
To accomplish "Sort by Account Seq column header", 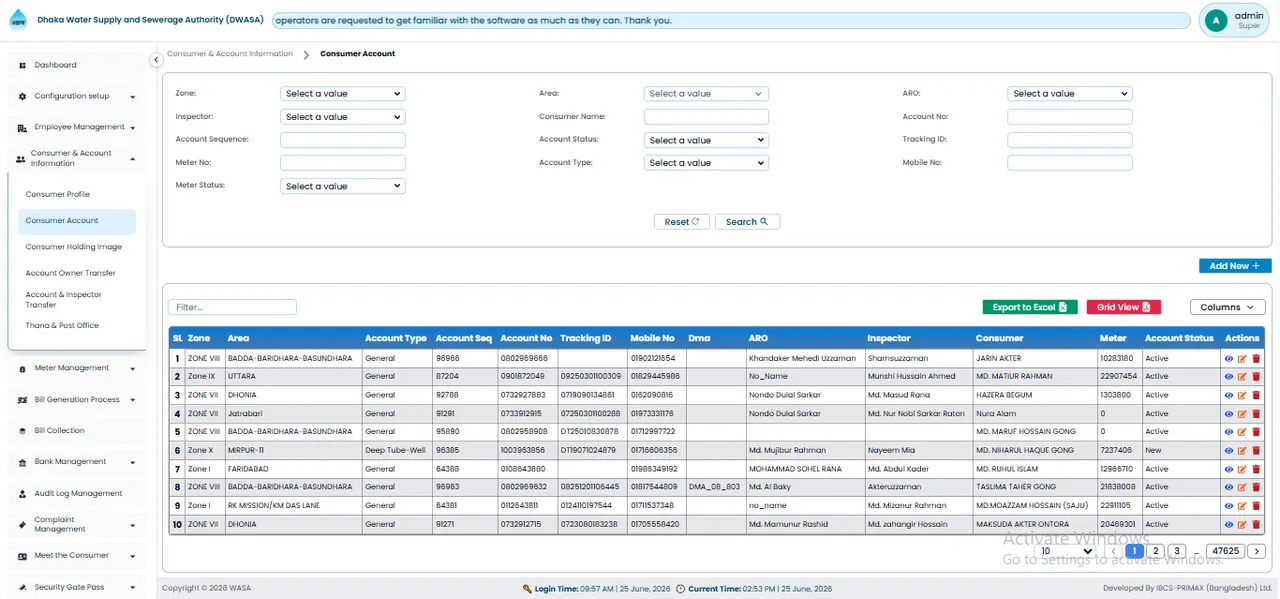I will pyautogui.click(x=464, y=338).
